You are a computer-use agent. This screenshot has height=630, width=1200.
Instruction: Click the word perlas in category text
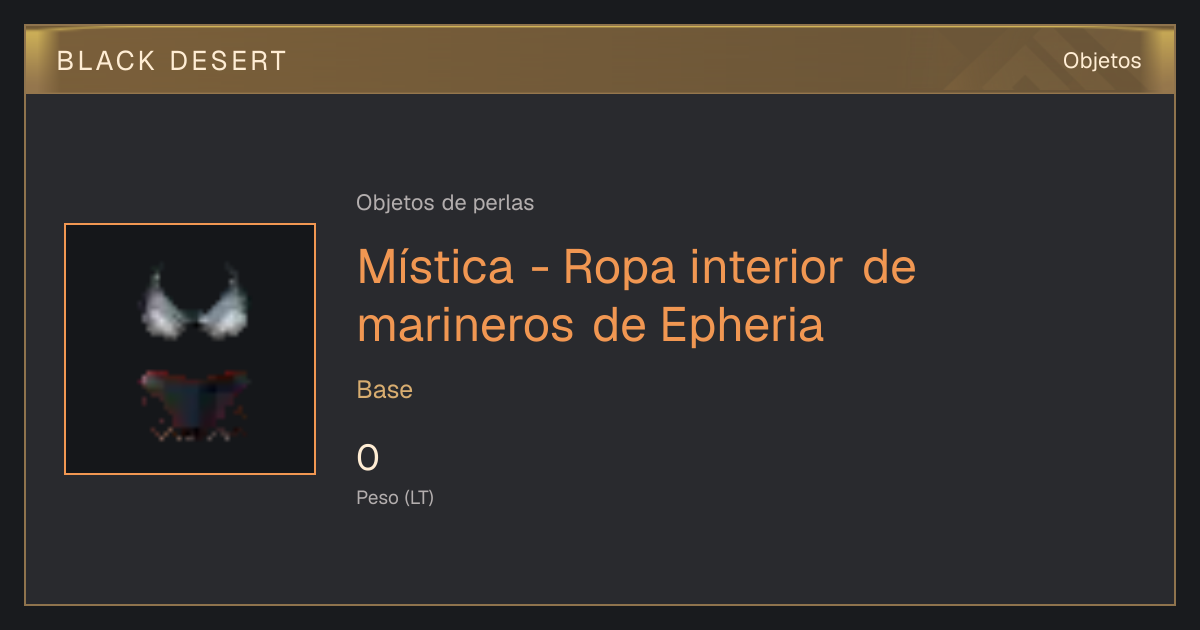pos(506,203)
